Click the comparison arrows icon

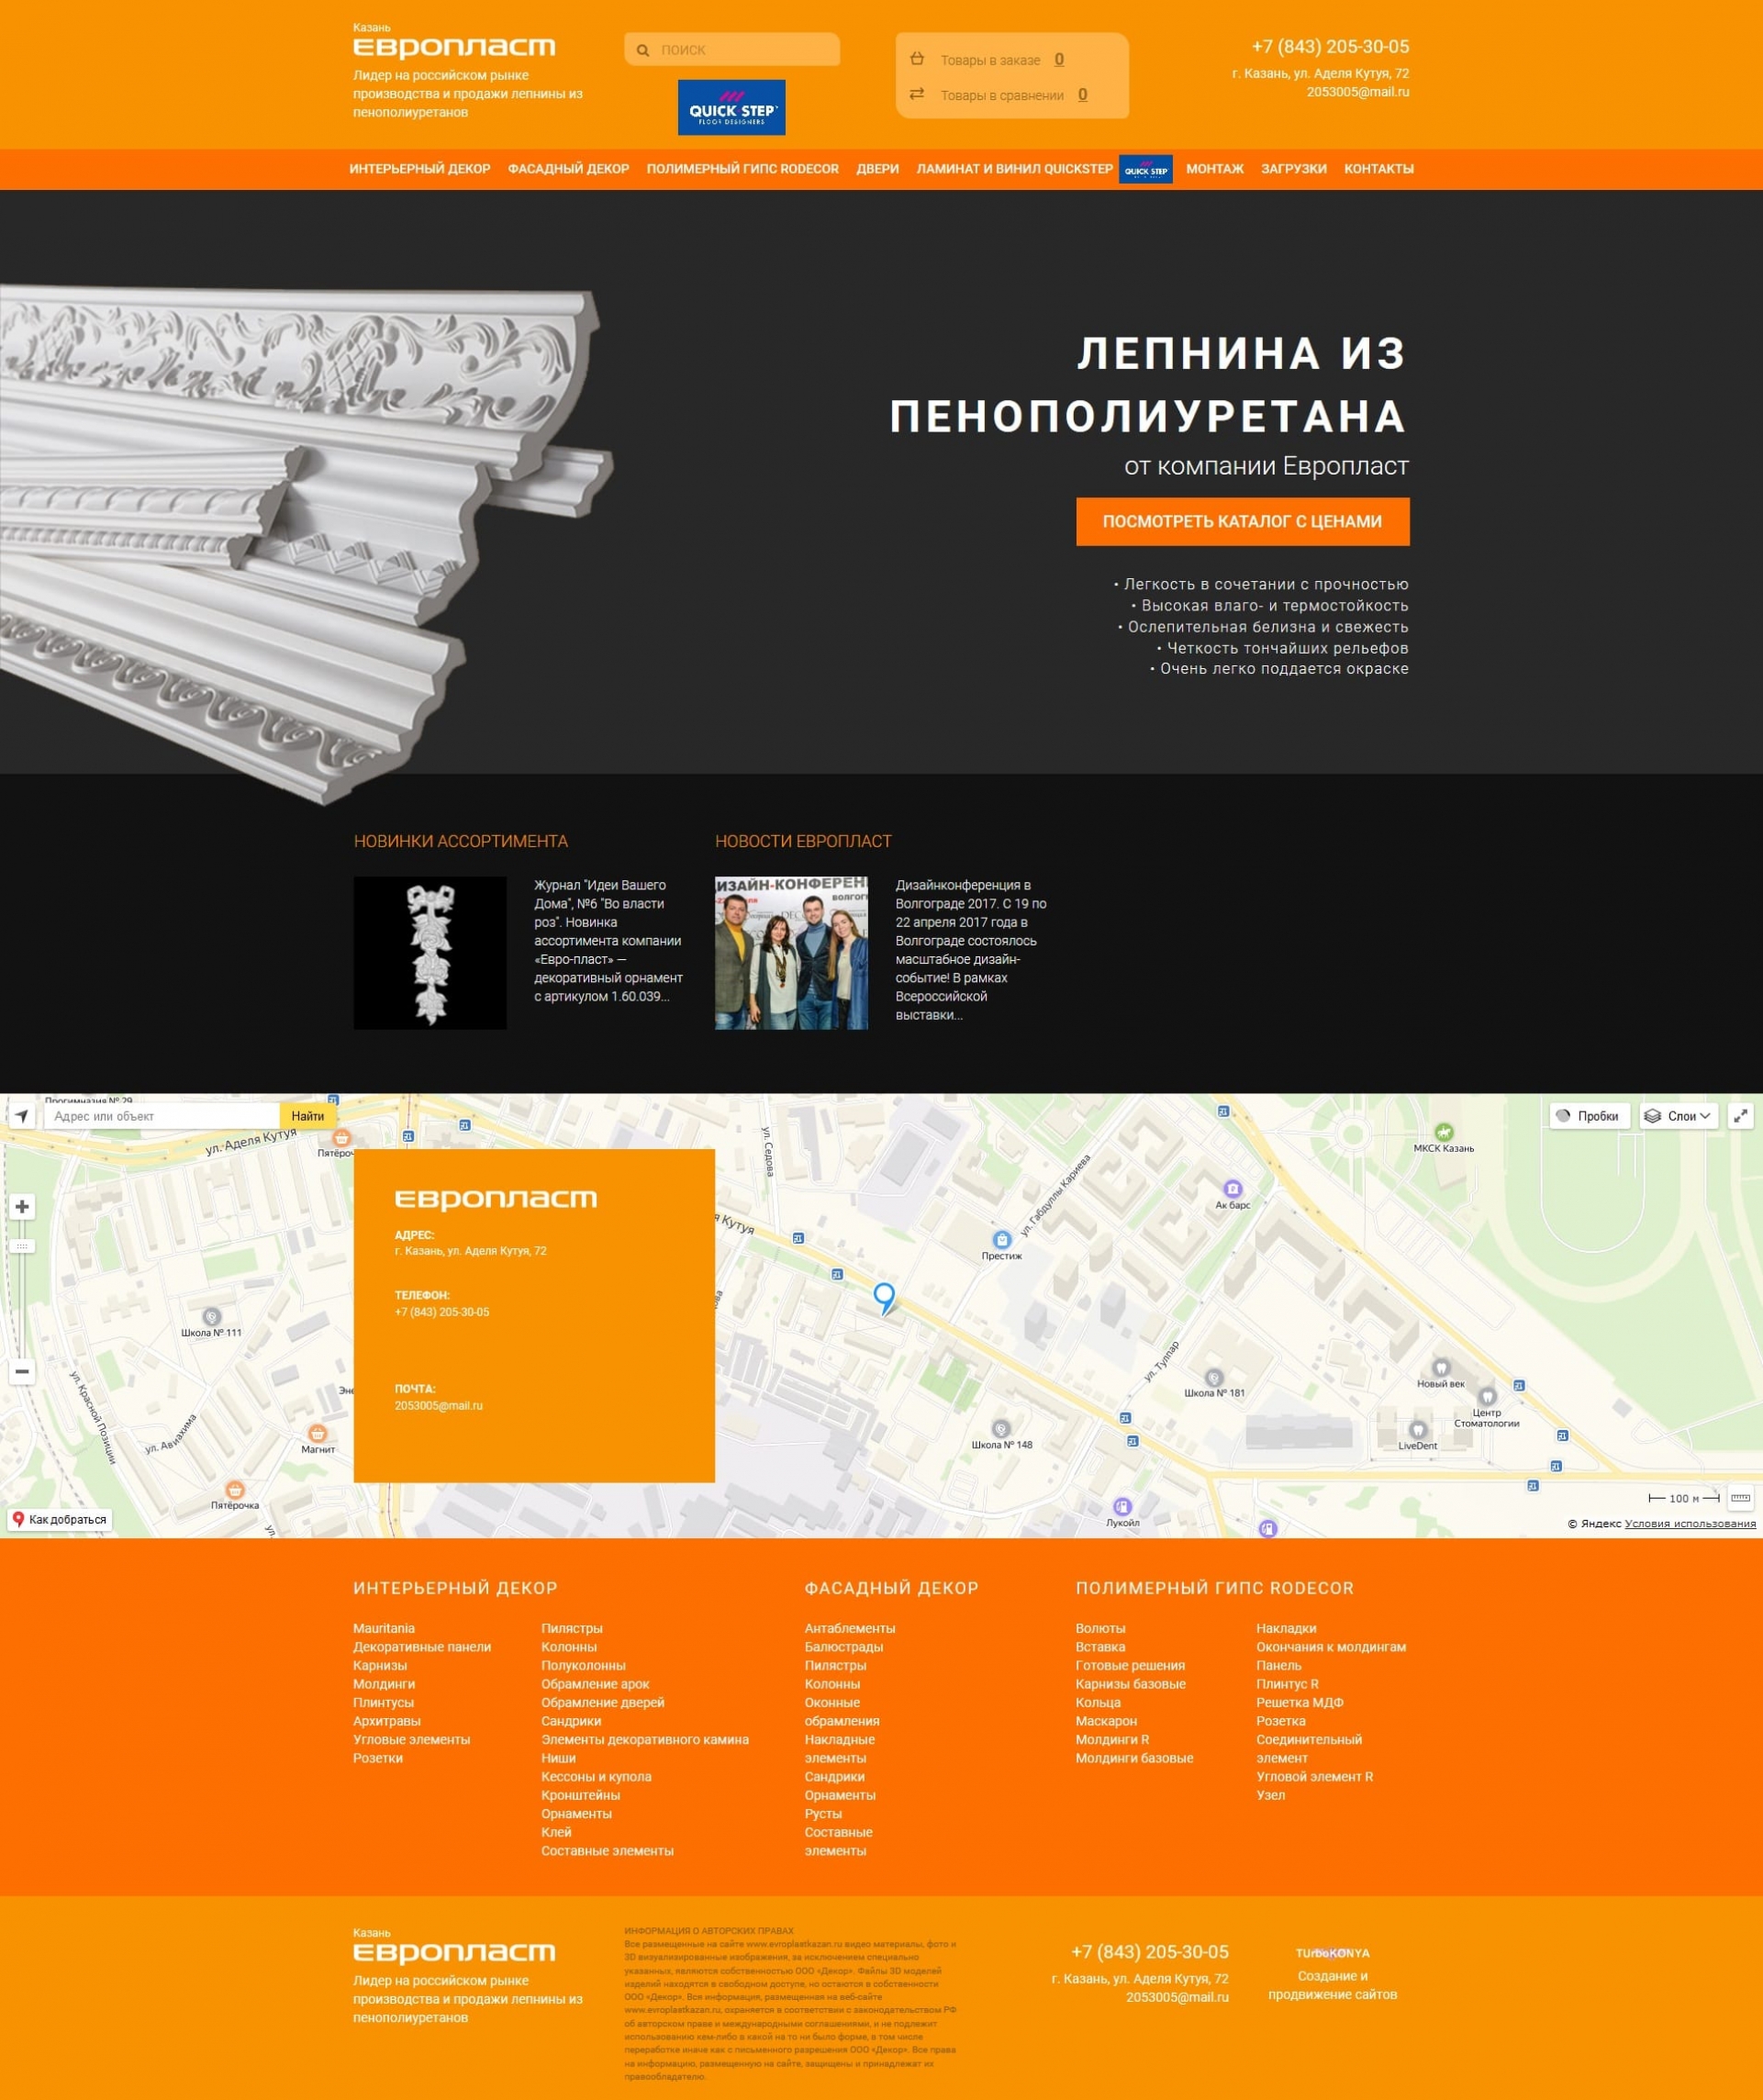click(916, 94)
